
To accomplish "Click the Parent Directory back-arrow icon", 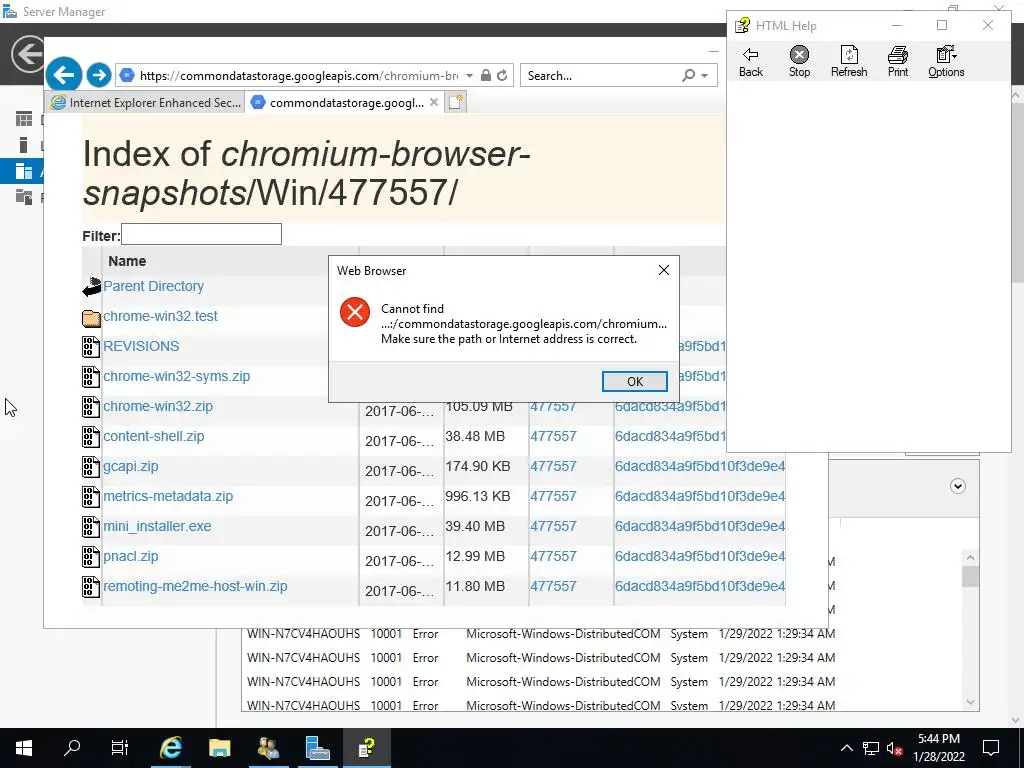I will 91,287.
